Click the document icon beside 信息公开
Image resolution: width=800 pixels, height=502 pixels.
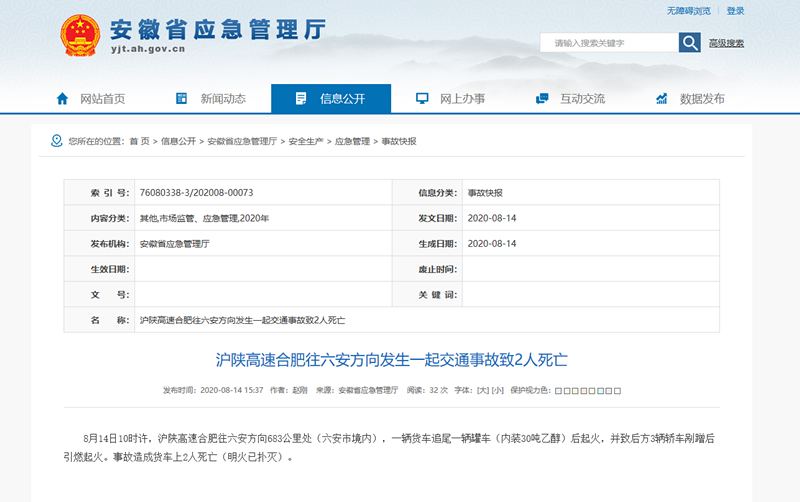pyautogui.click(x=301, y=98)
